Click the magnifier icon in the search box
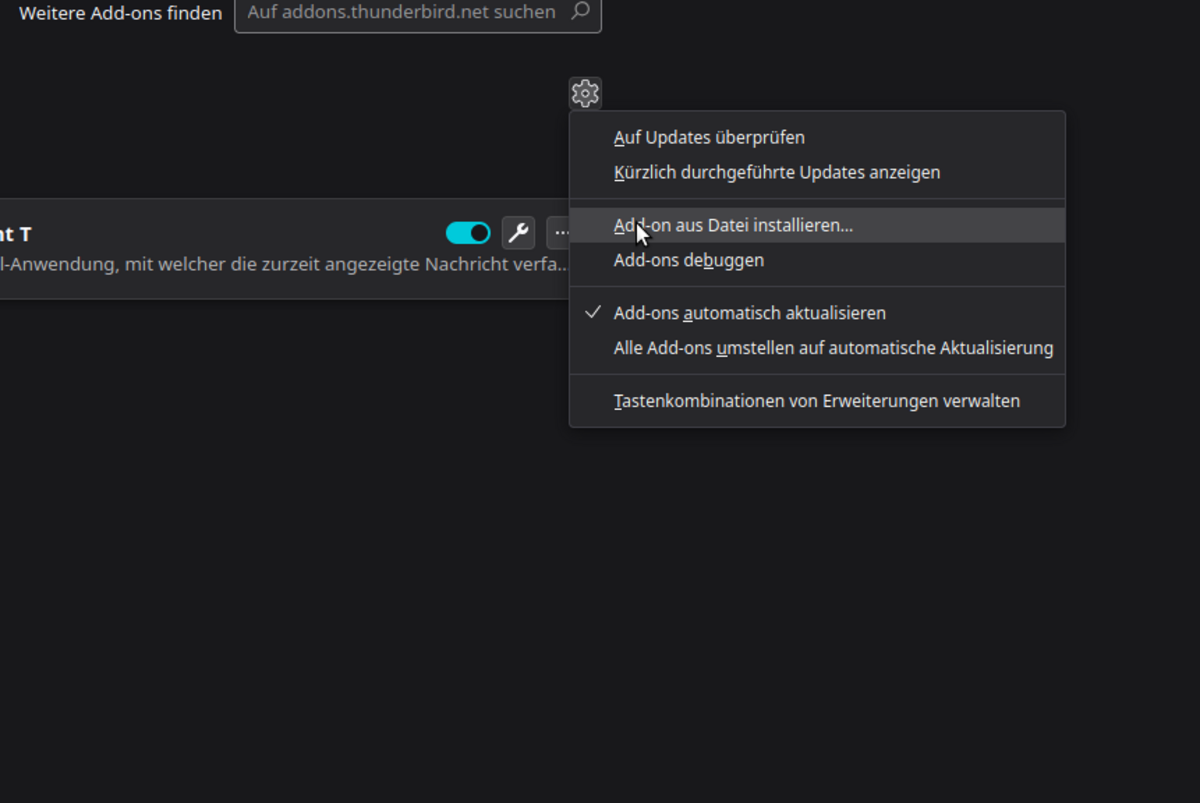The width and height of the screenshot is (1200, 803). pyautogui.click(x=580, y=12)
